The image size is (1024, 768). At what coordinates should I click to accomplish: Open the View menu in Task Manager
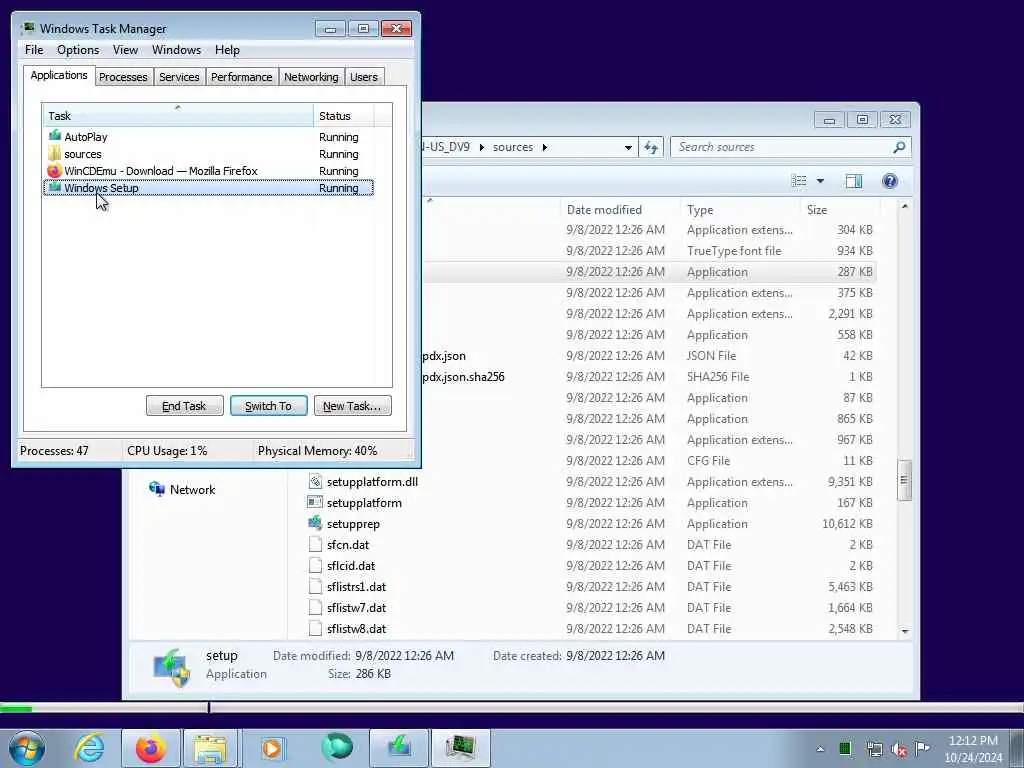125,50
